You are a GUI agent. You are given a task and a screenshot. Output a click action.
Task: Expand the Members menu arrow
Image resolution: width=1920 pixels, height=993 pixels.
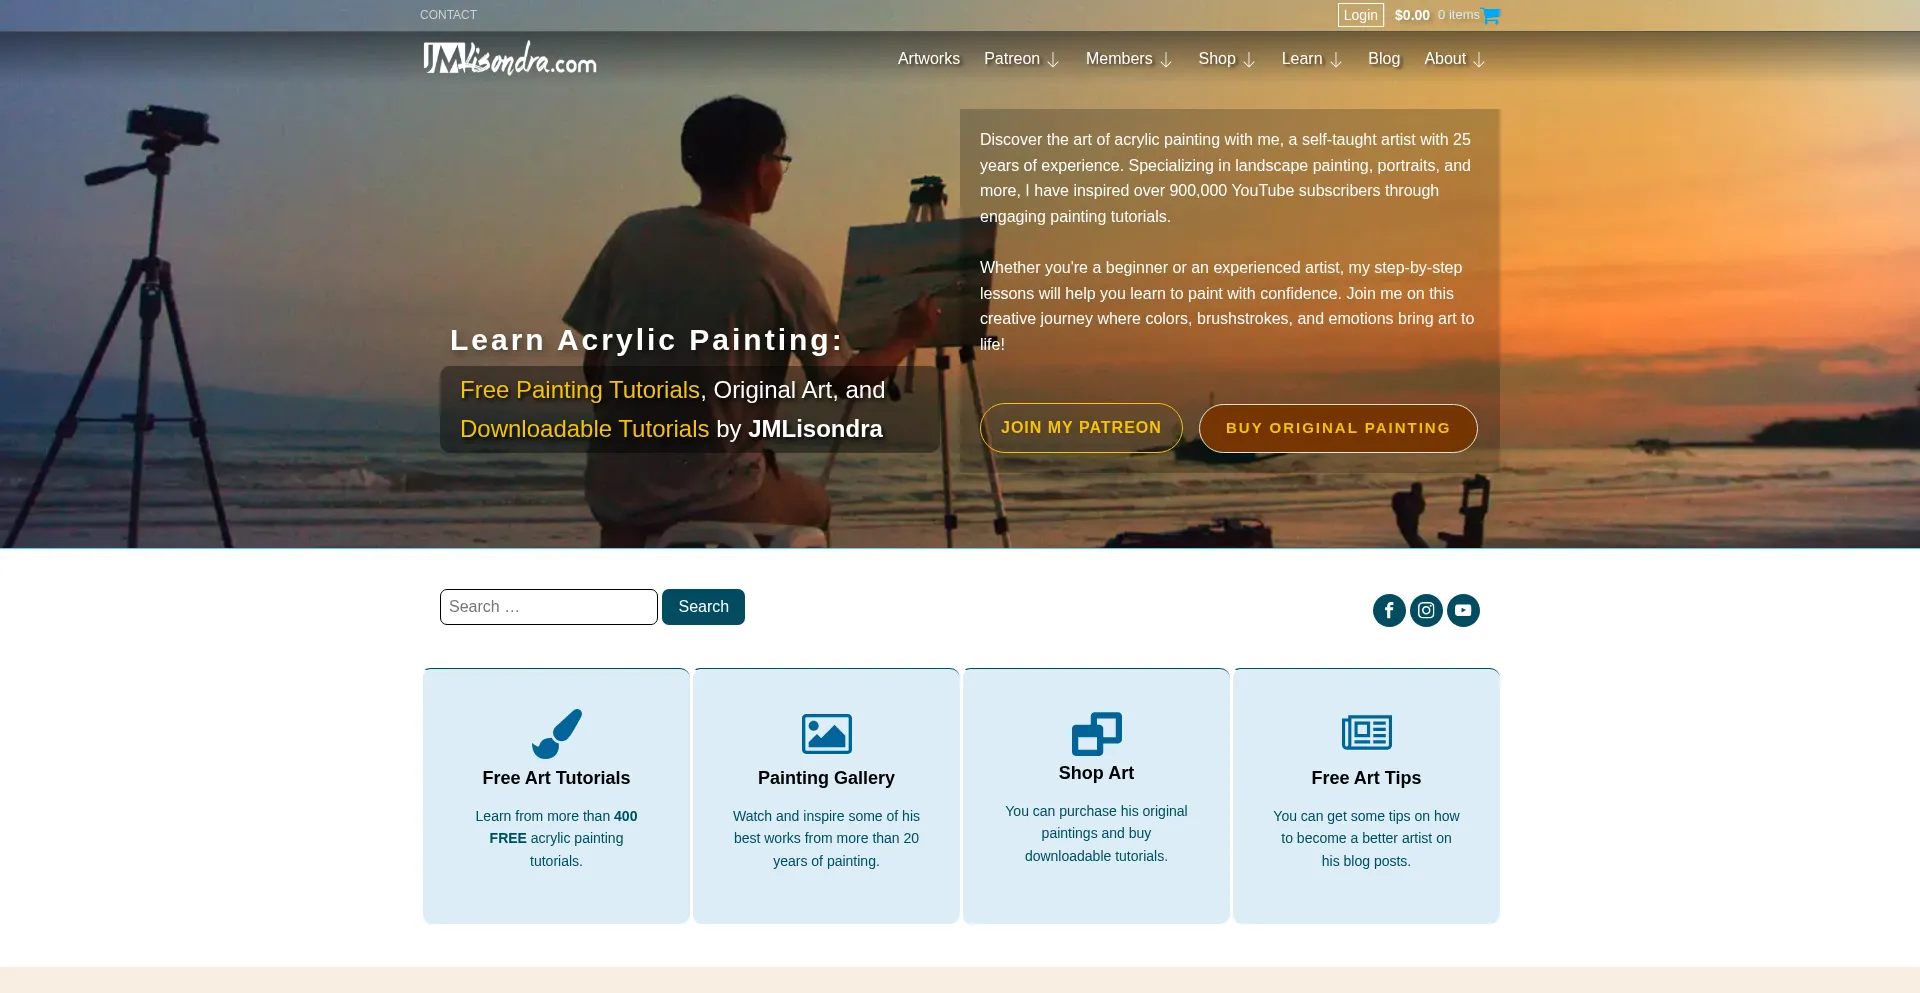click(x=1166, y=60)
